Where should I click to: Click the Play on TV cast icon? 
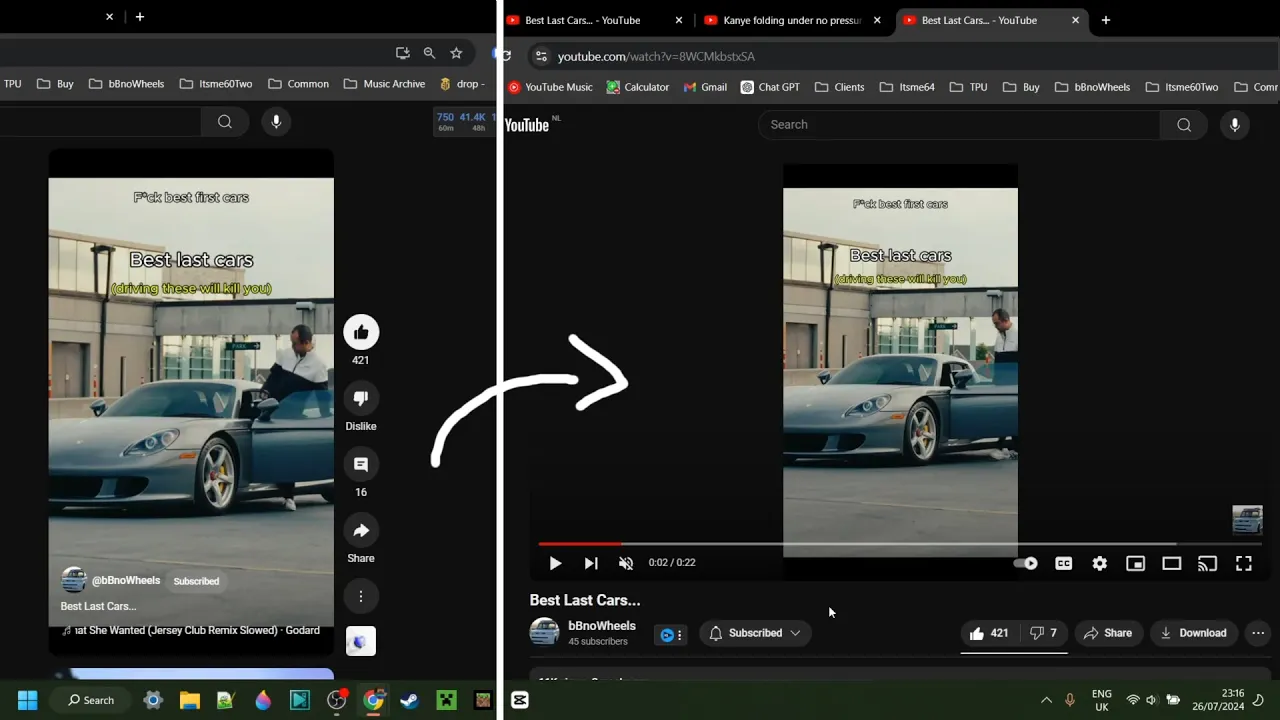click(x=1208, y=563)
